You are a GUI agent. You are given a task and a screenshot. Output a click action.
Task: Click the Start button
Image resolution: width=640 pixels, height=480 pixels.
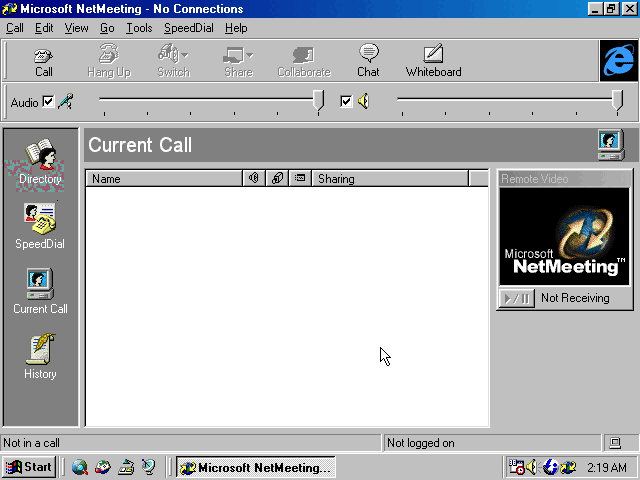tap(29, 467)
